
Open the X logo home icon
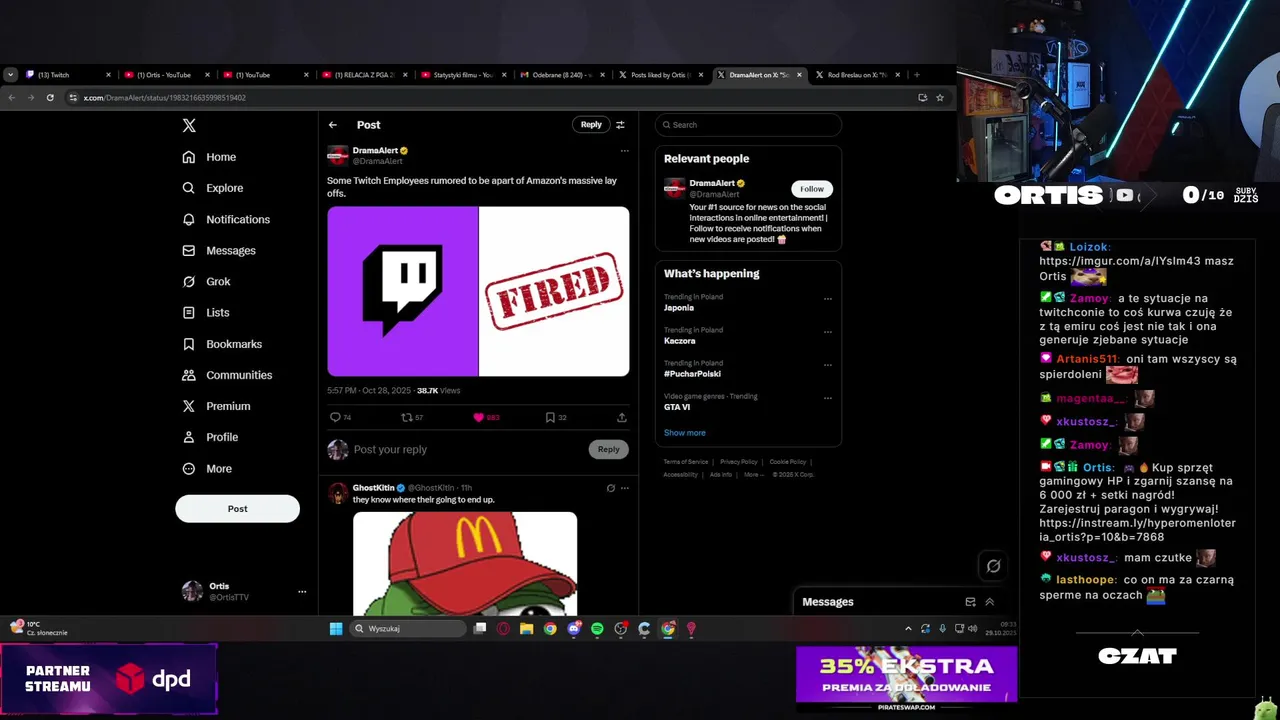pos(189,125)
